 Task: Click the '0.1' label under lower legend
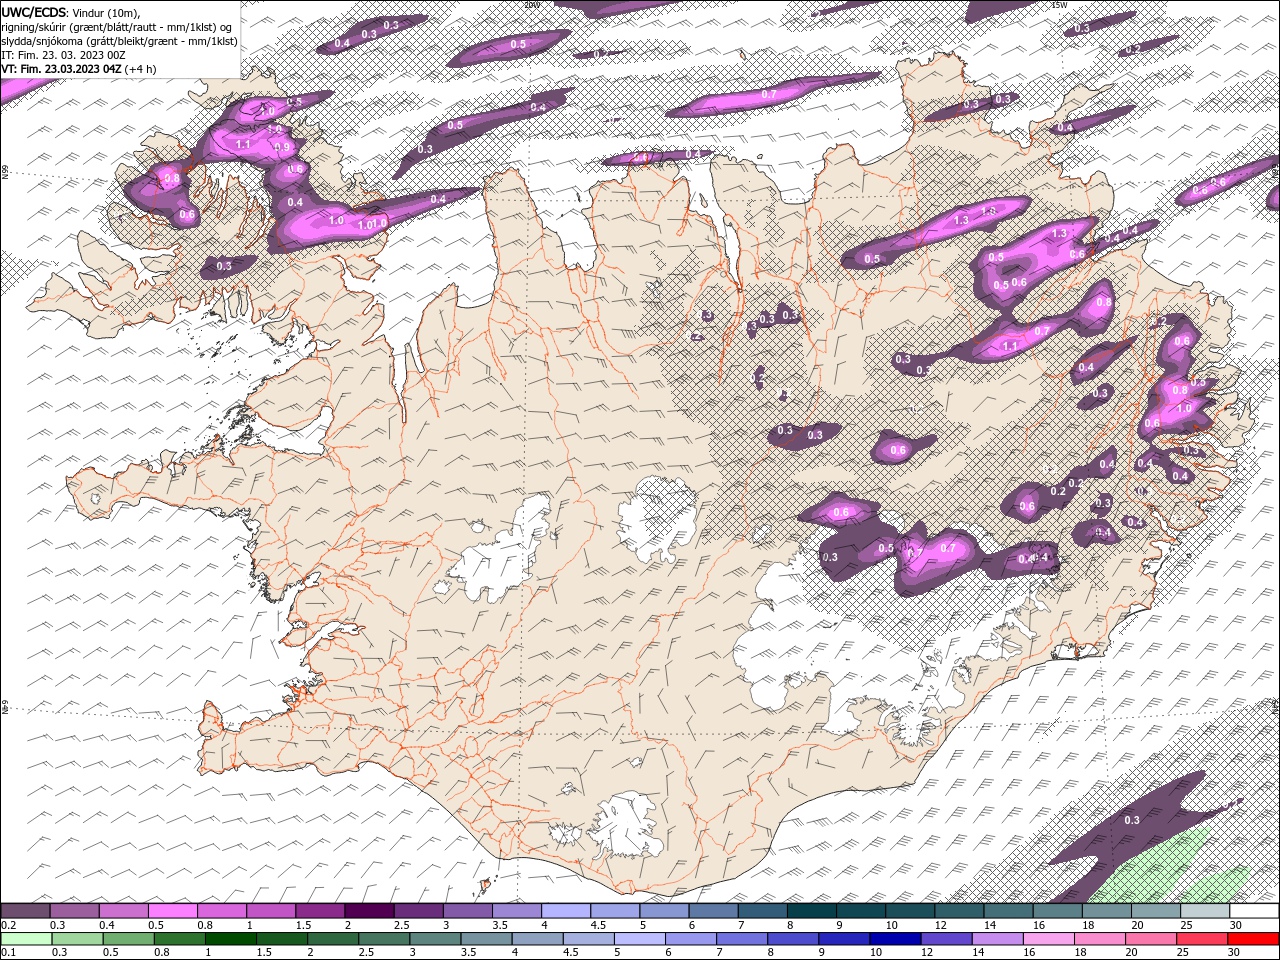[x=8, y=953]
